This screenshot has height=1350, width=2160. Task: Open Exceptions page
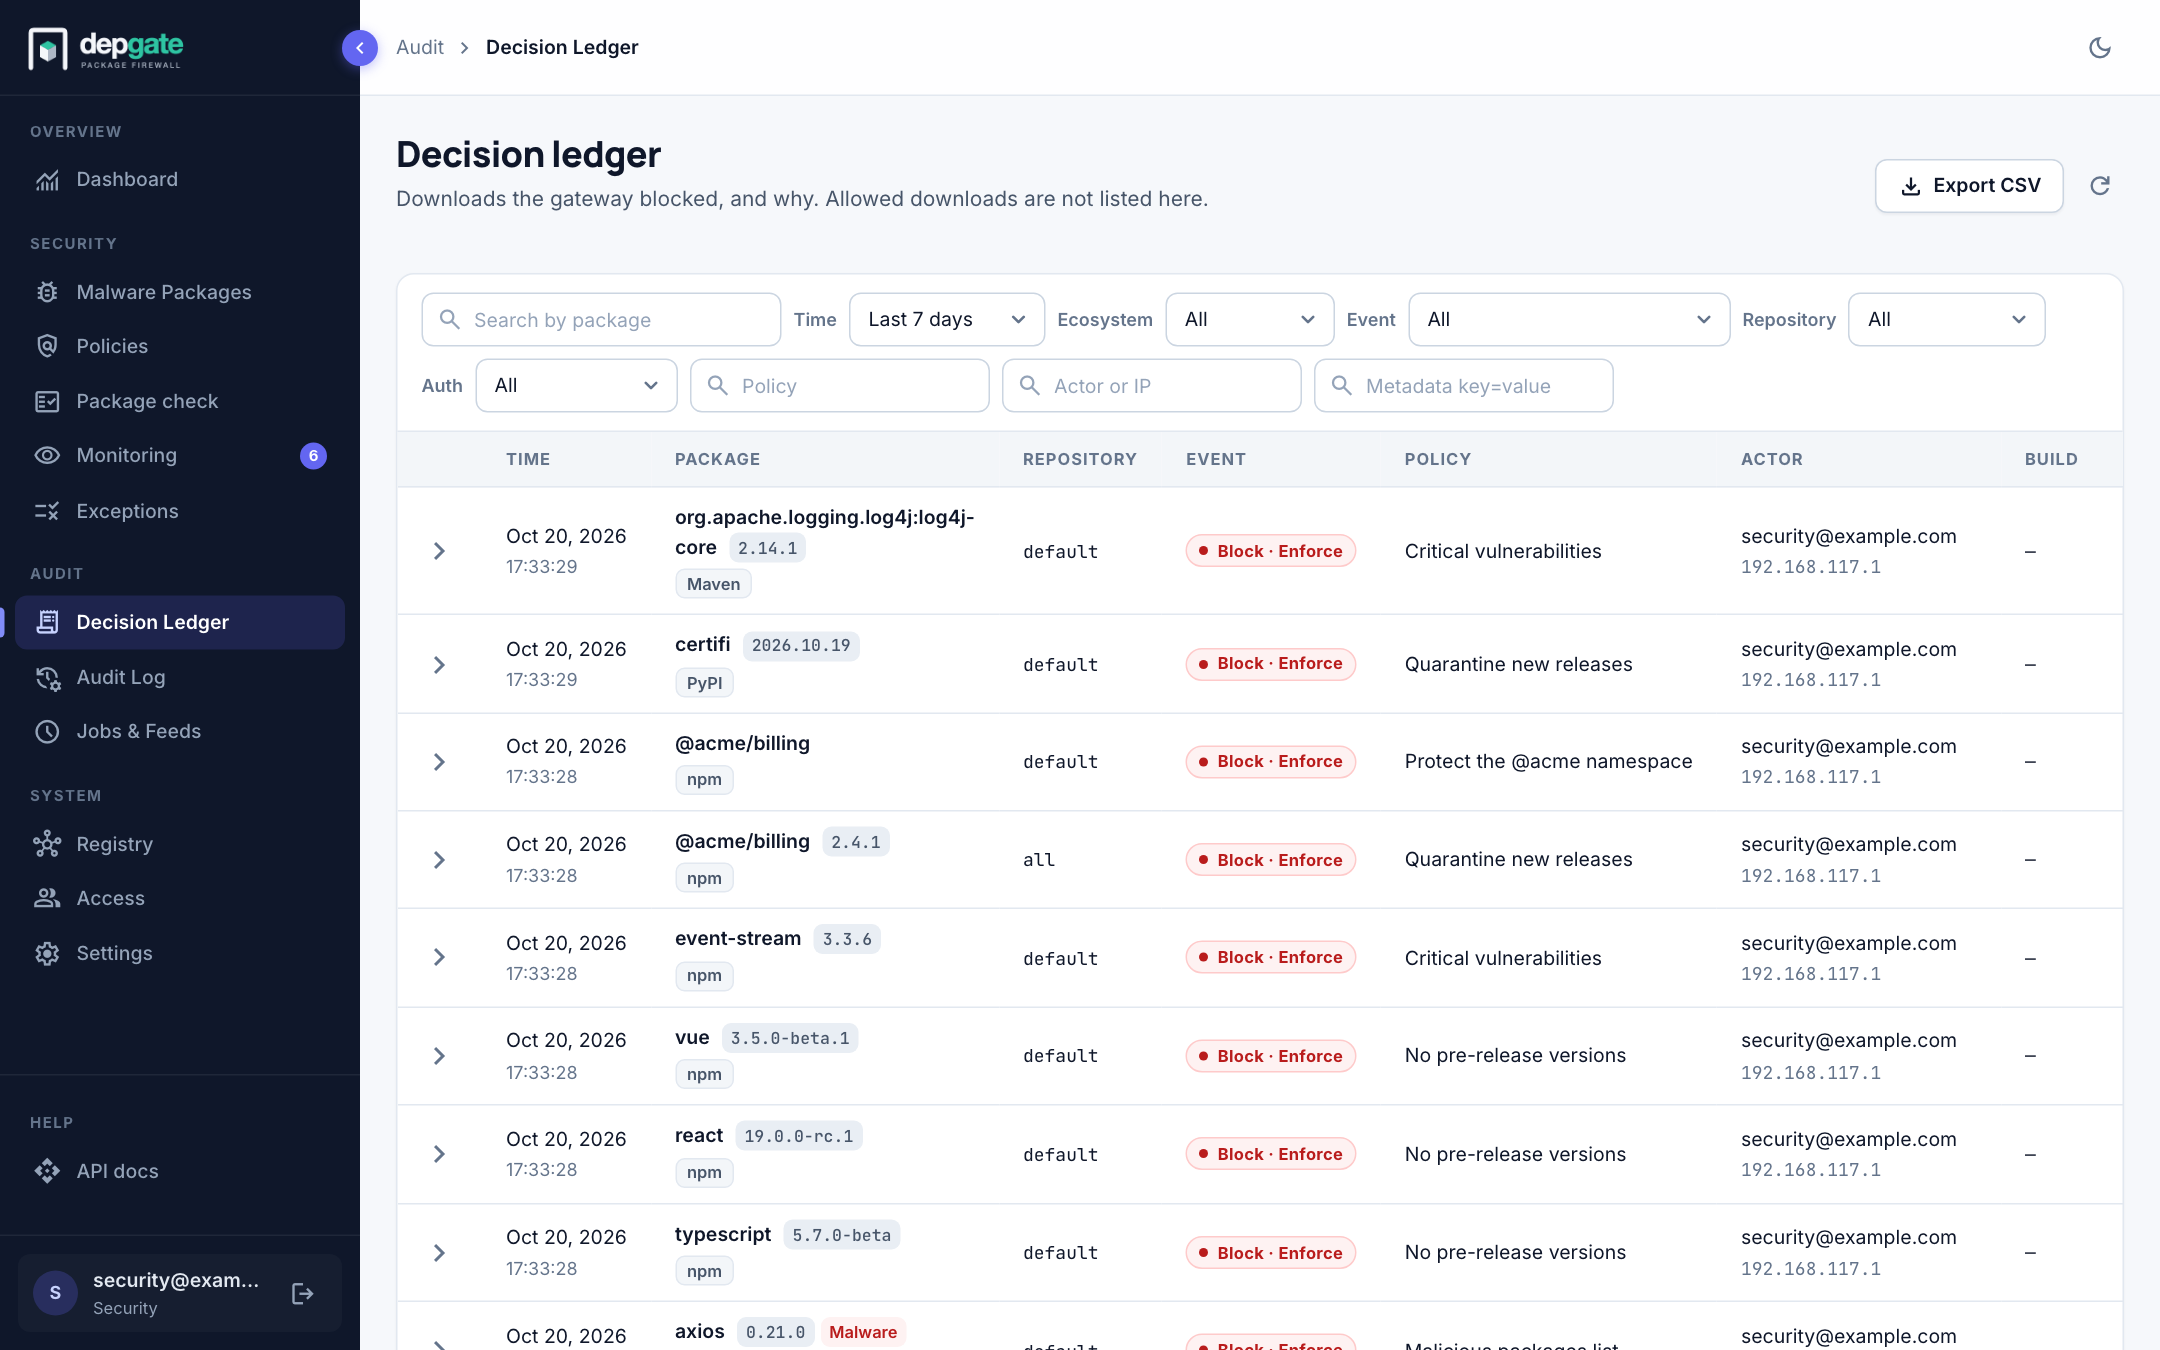180,511
